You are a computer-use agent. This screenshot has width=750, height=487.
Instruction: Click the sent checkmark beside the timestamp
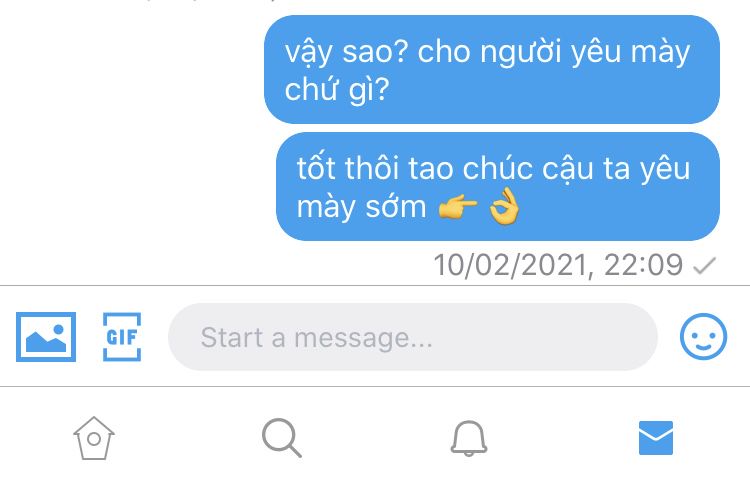coord(704,266)
